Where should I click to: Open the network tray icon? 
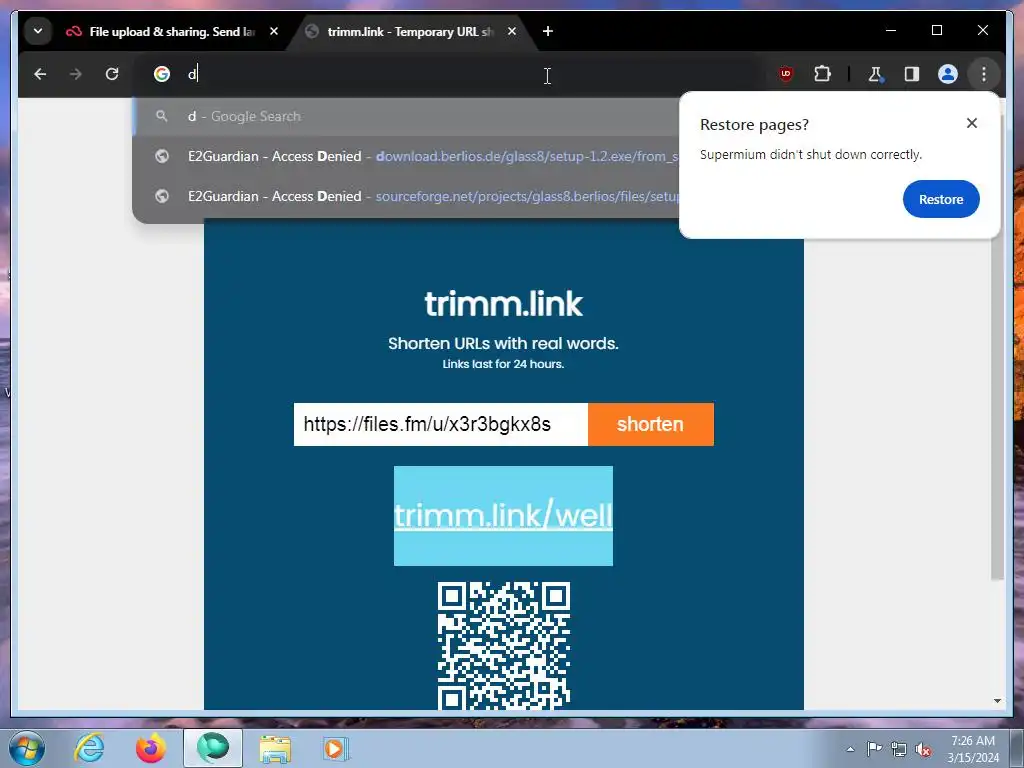[x=899, y=749]
